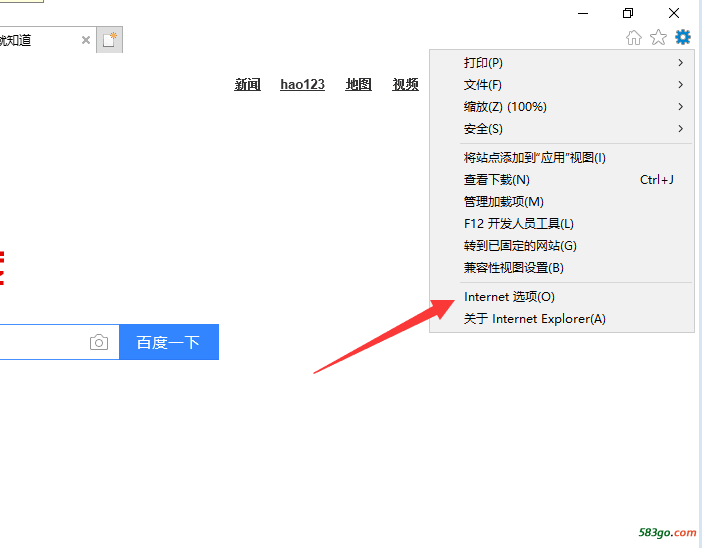Open the gear Tools menu icon
The height and width of the screenshot is (548, 702).
click(683, 37)
